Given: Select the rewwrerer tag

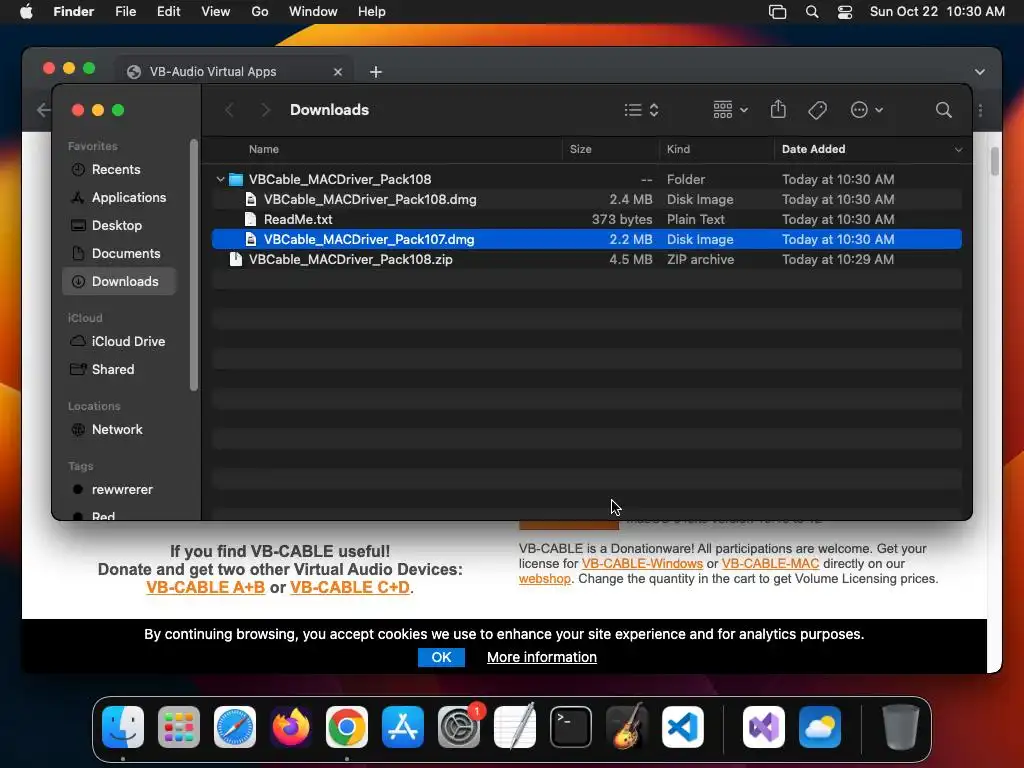Looking at the screenshot, I should [118, 490].
